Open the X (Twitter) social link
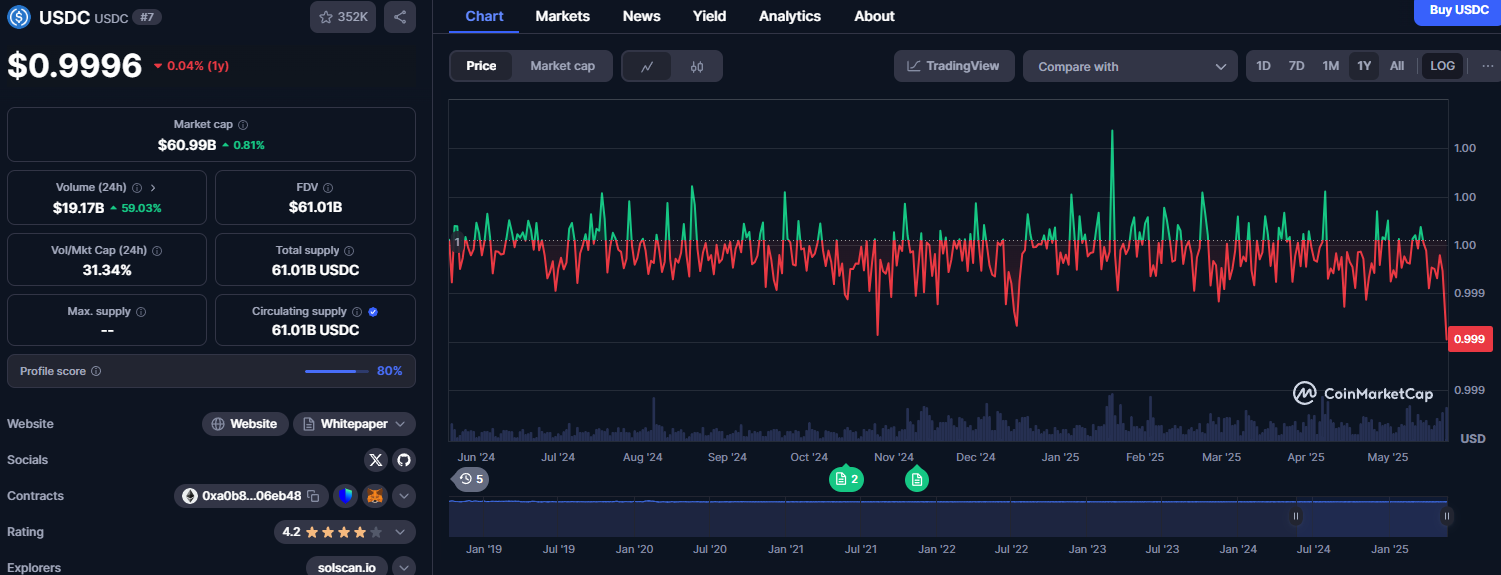Screen dimensions: 1501x575 (x=376, y=460)
